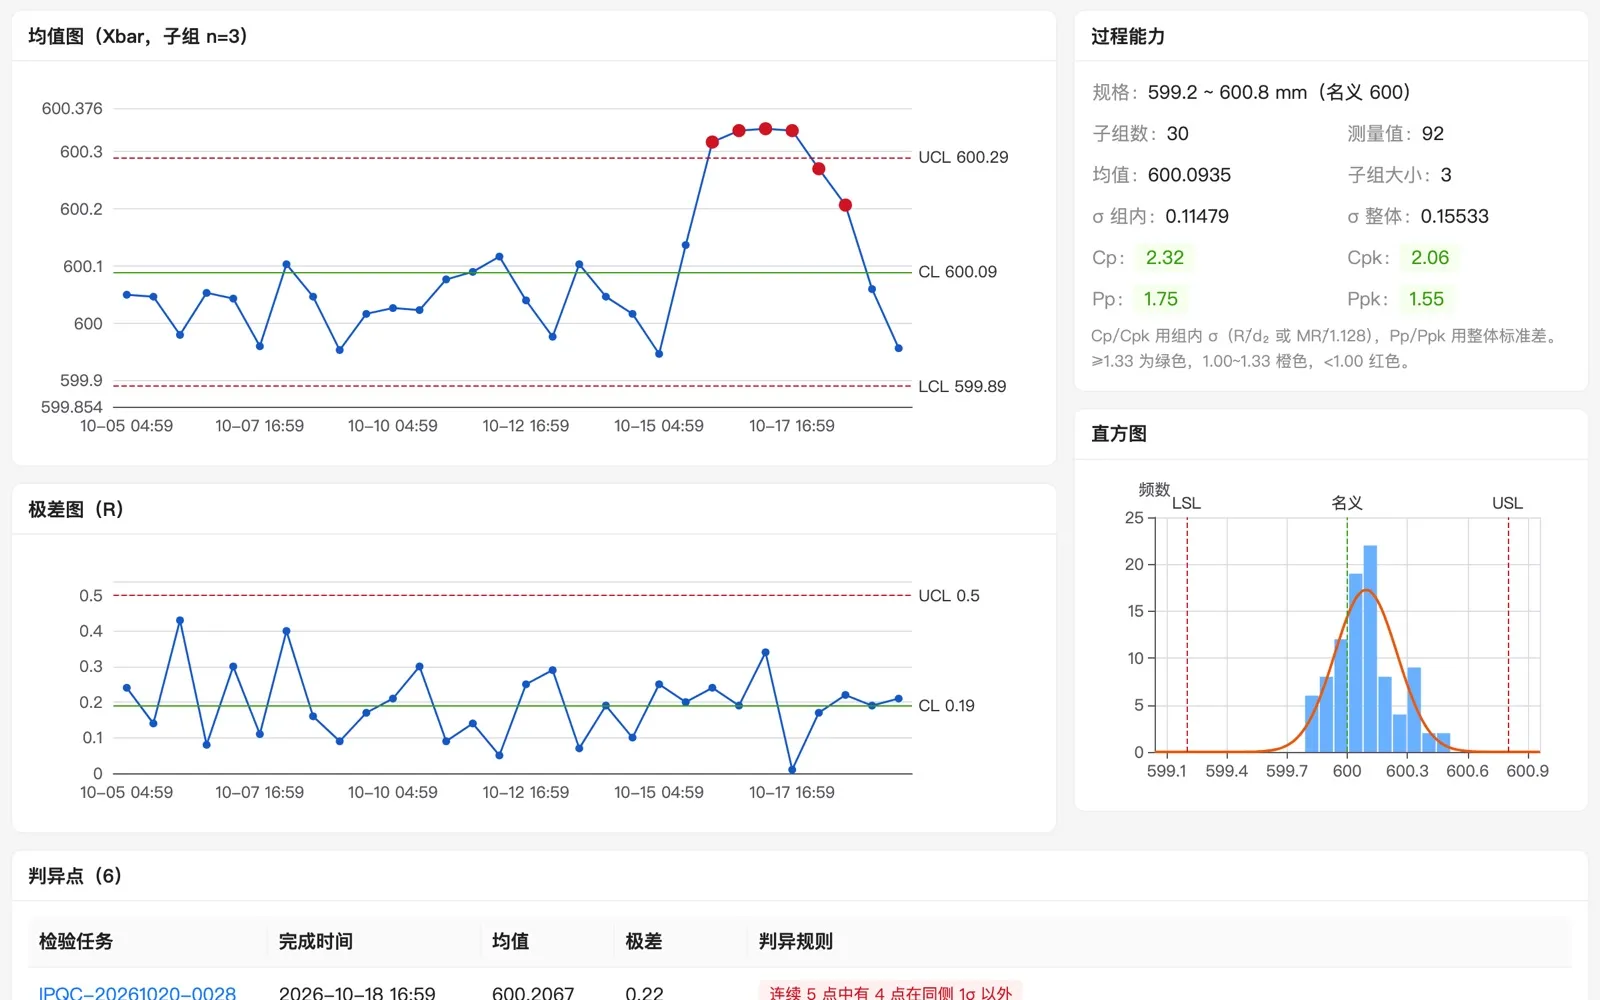
Task: Click the σ 整体 value 0.15533
Action: pos(1454,216)
